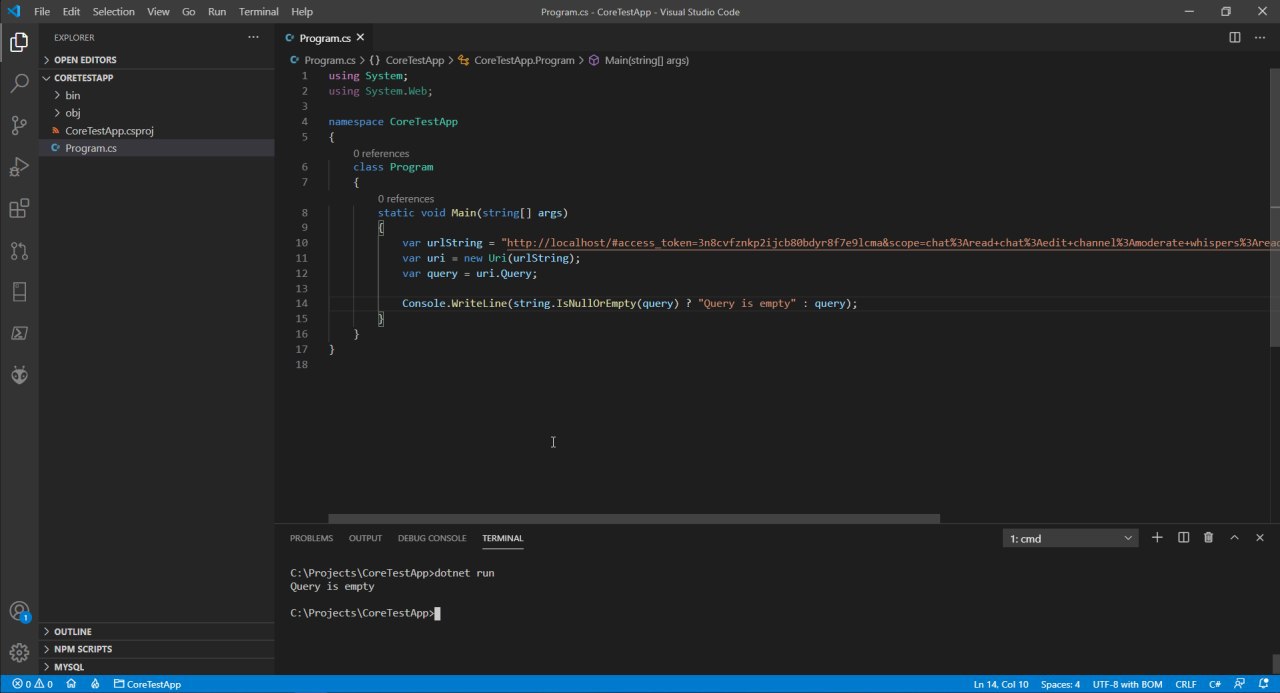The width and height of the screenshot is (1280, 693).
Task: Open the Edit menu
Action: 71,12
